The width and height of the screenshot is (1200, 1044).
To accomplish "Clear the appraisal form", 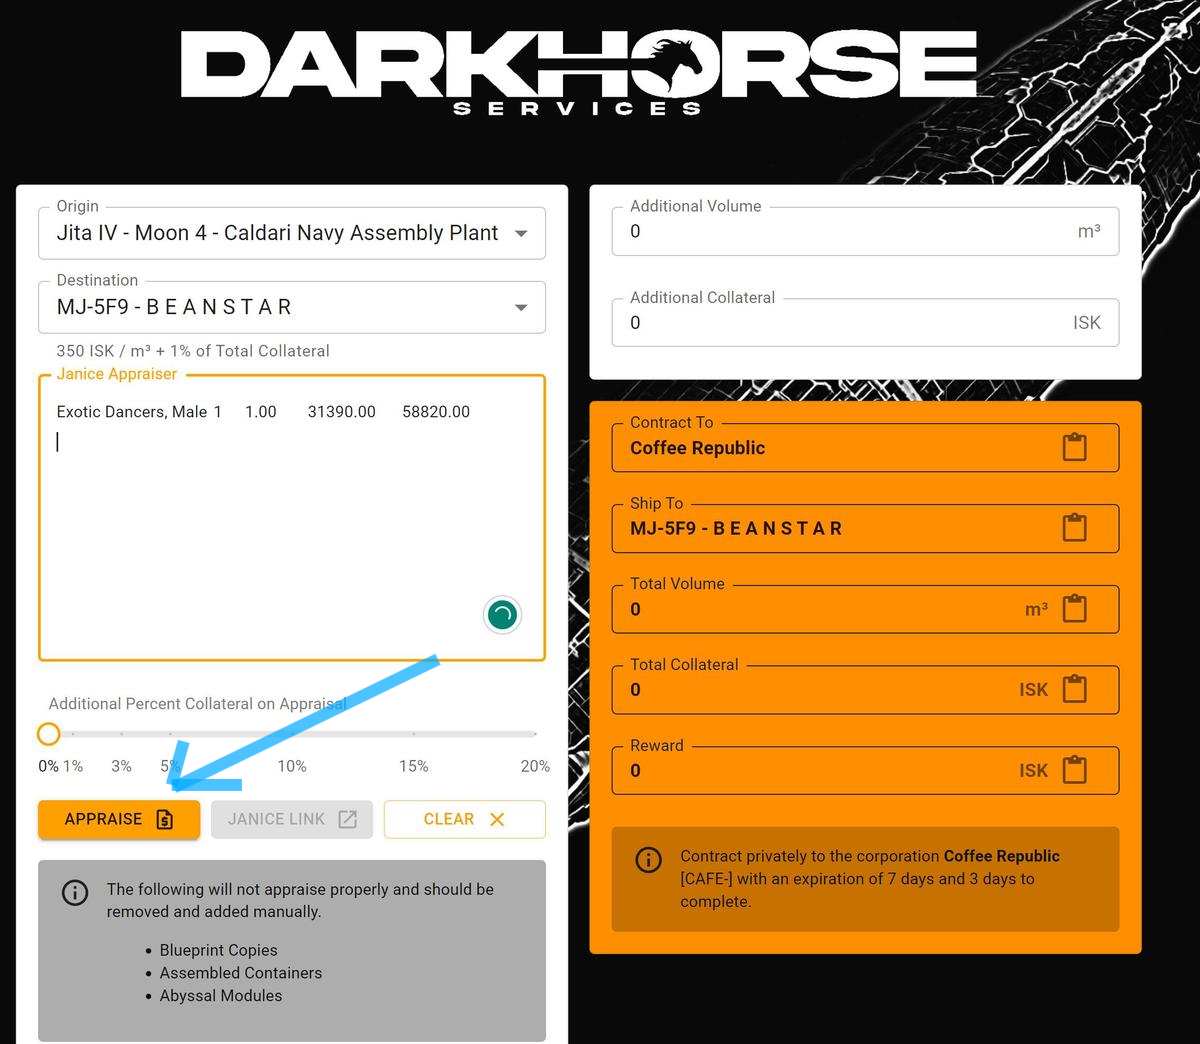I will (x=465, y=819).
